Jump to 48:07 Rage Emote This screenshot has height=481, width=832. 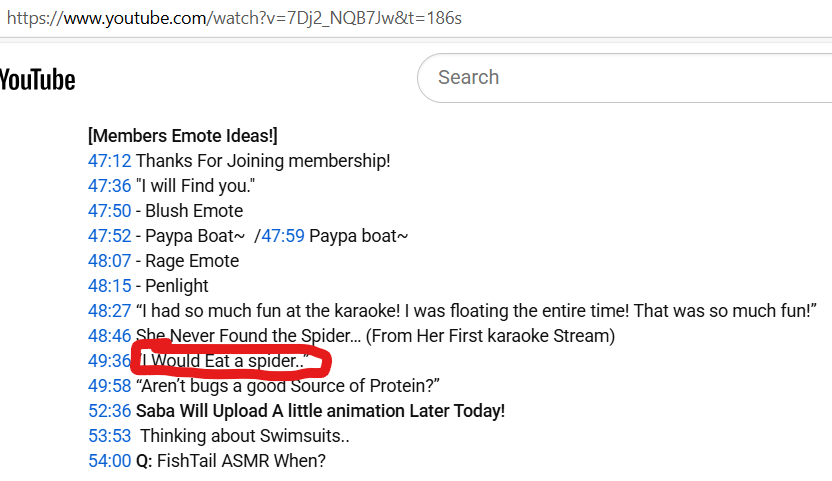(x=109, y=260)
